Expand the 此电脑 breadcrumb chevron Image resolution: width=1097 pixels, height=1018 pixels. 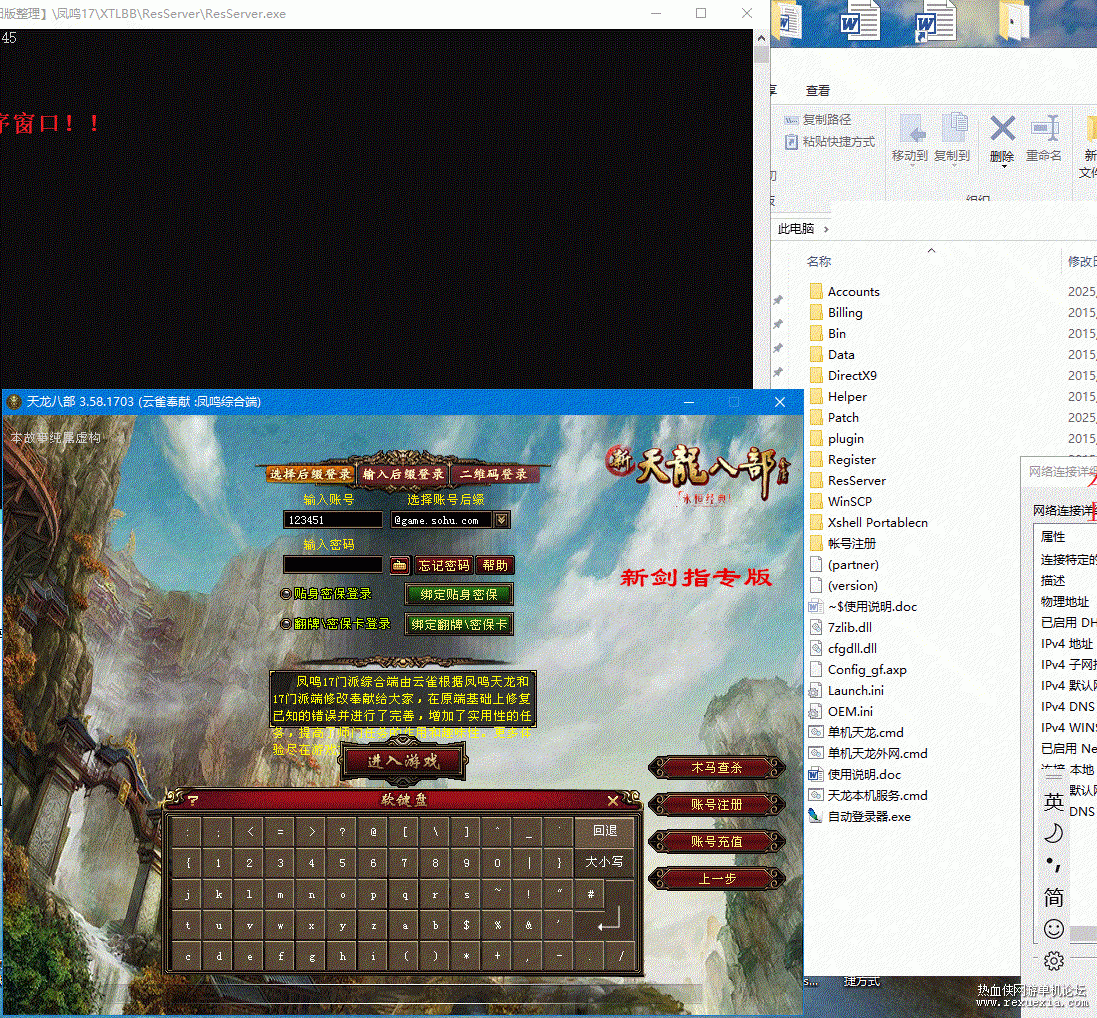click(826, 229)
